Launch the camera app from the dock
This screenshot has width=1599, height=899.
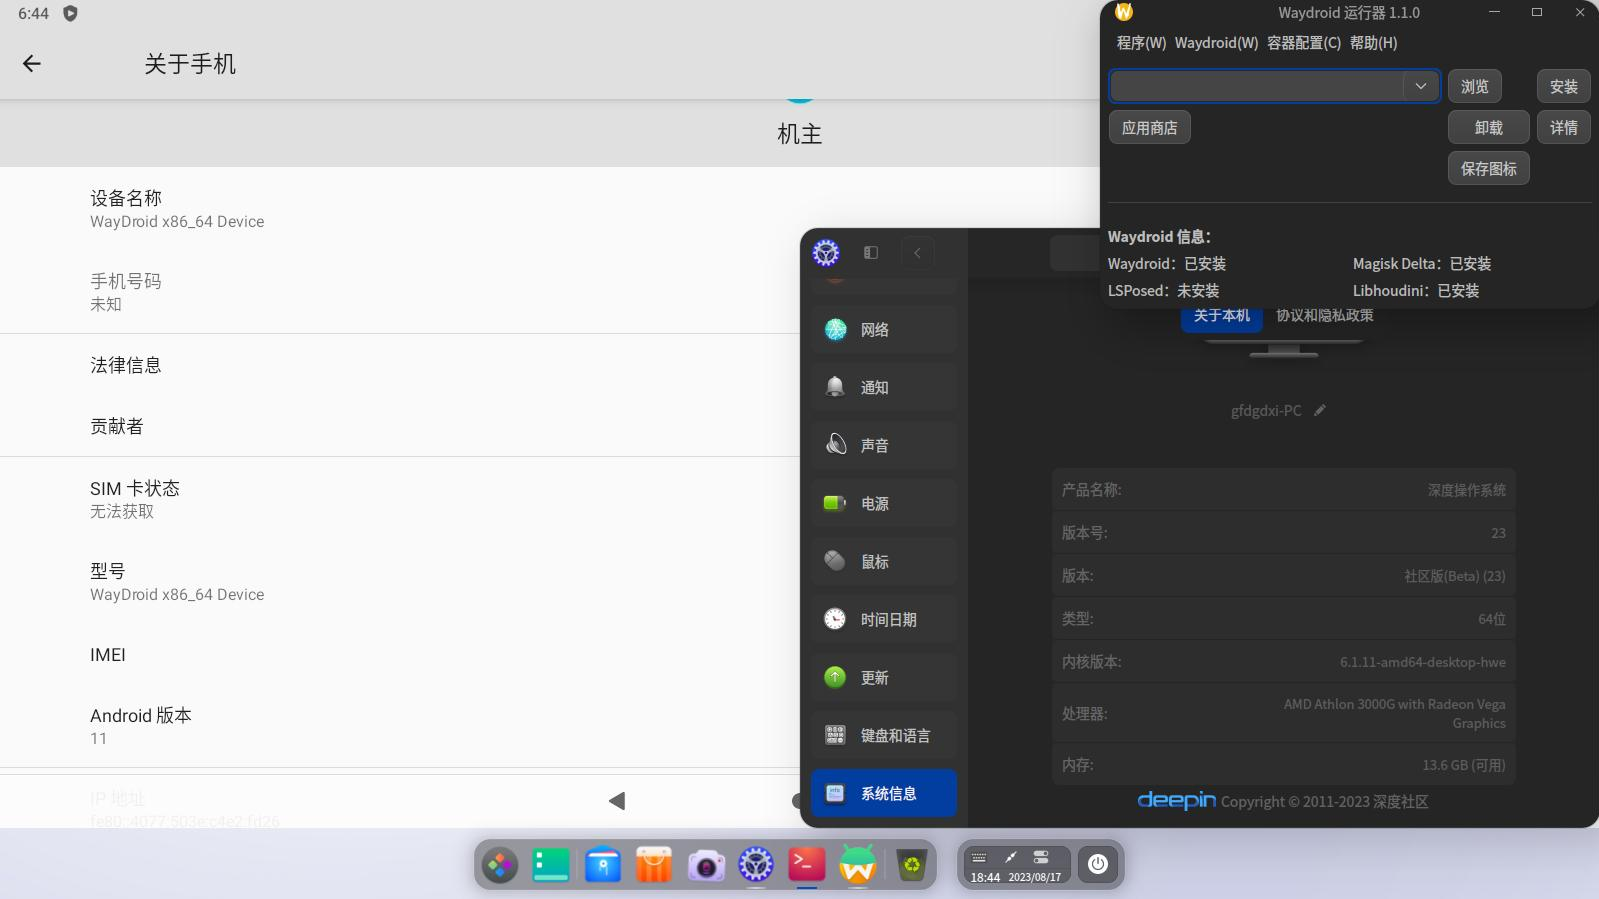(x=706, y=865)
